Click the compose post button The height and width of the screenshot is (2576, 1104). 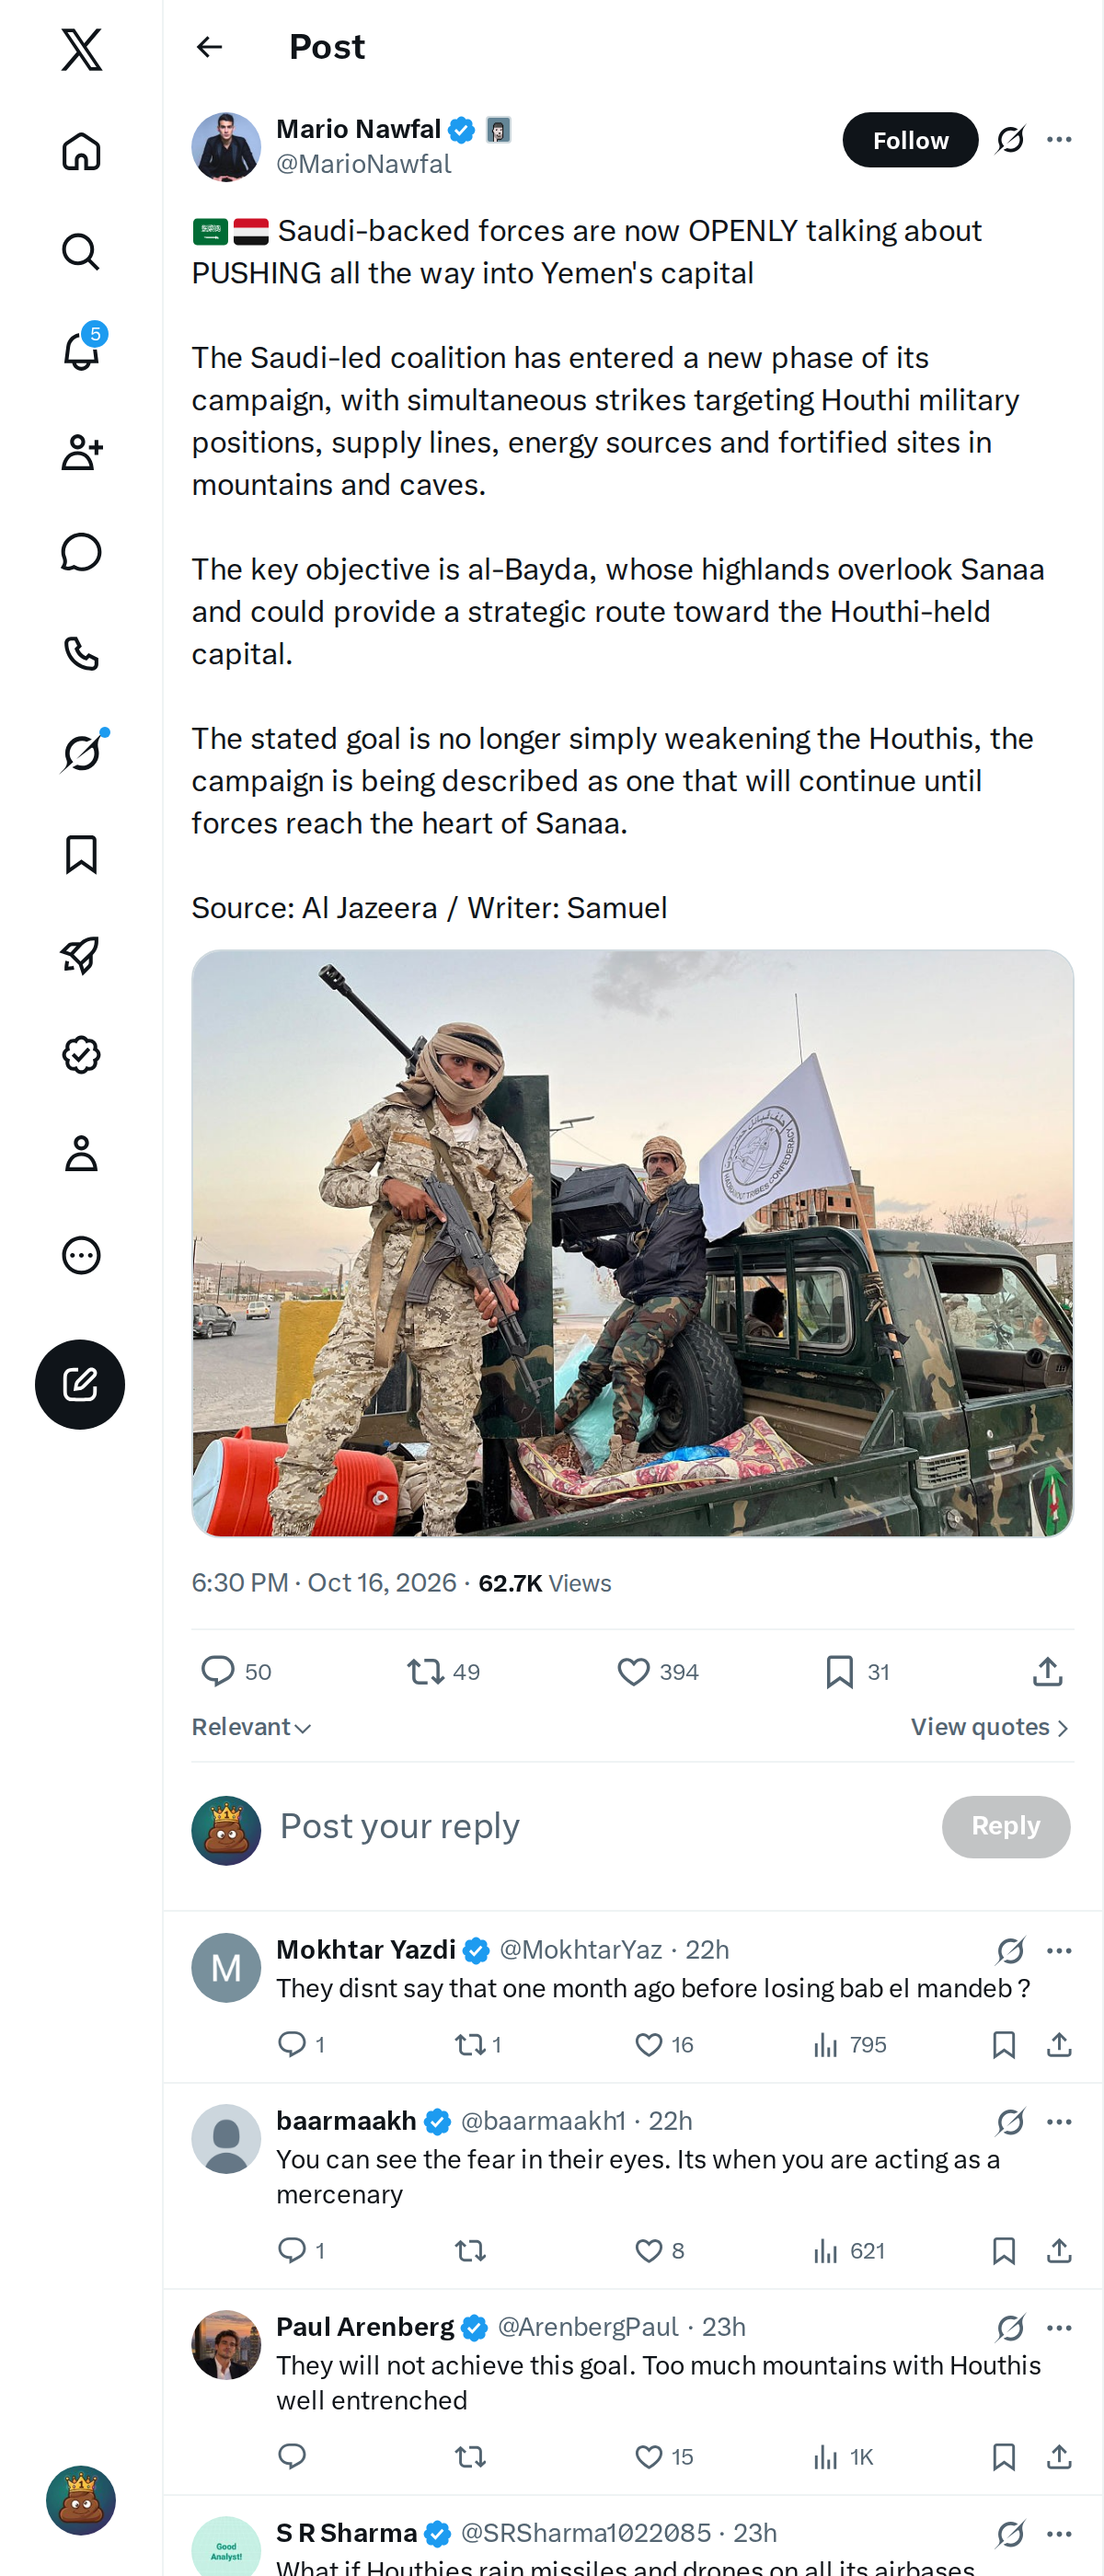pos(80,1384)
